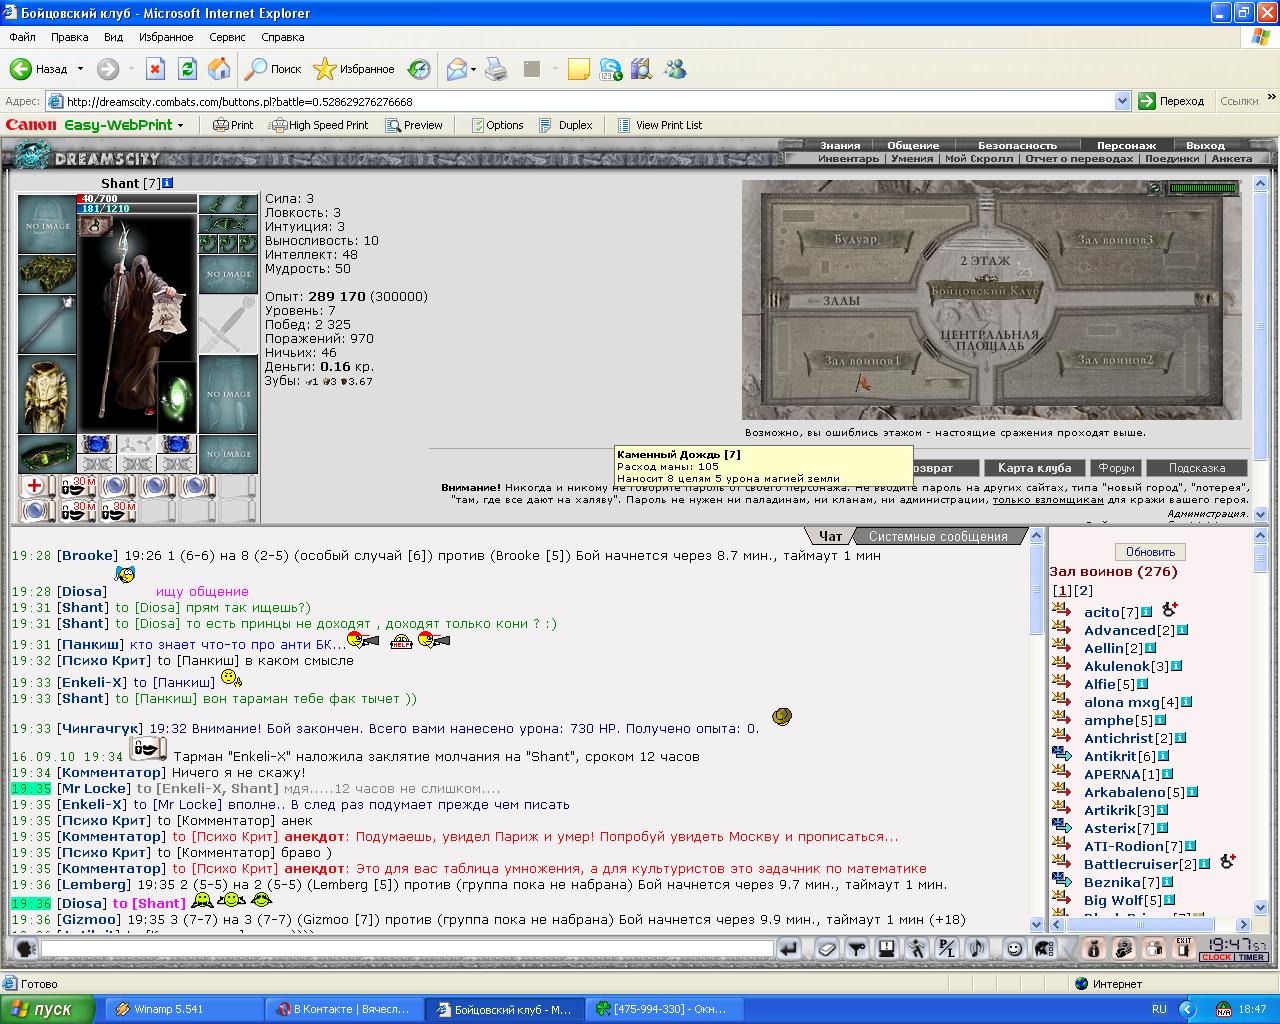The width and height of the screenshot is (1280, 1024).
Task: Click Зал воинов1 on the map
Action: click(862, 360)
